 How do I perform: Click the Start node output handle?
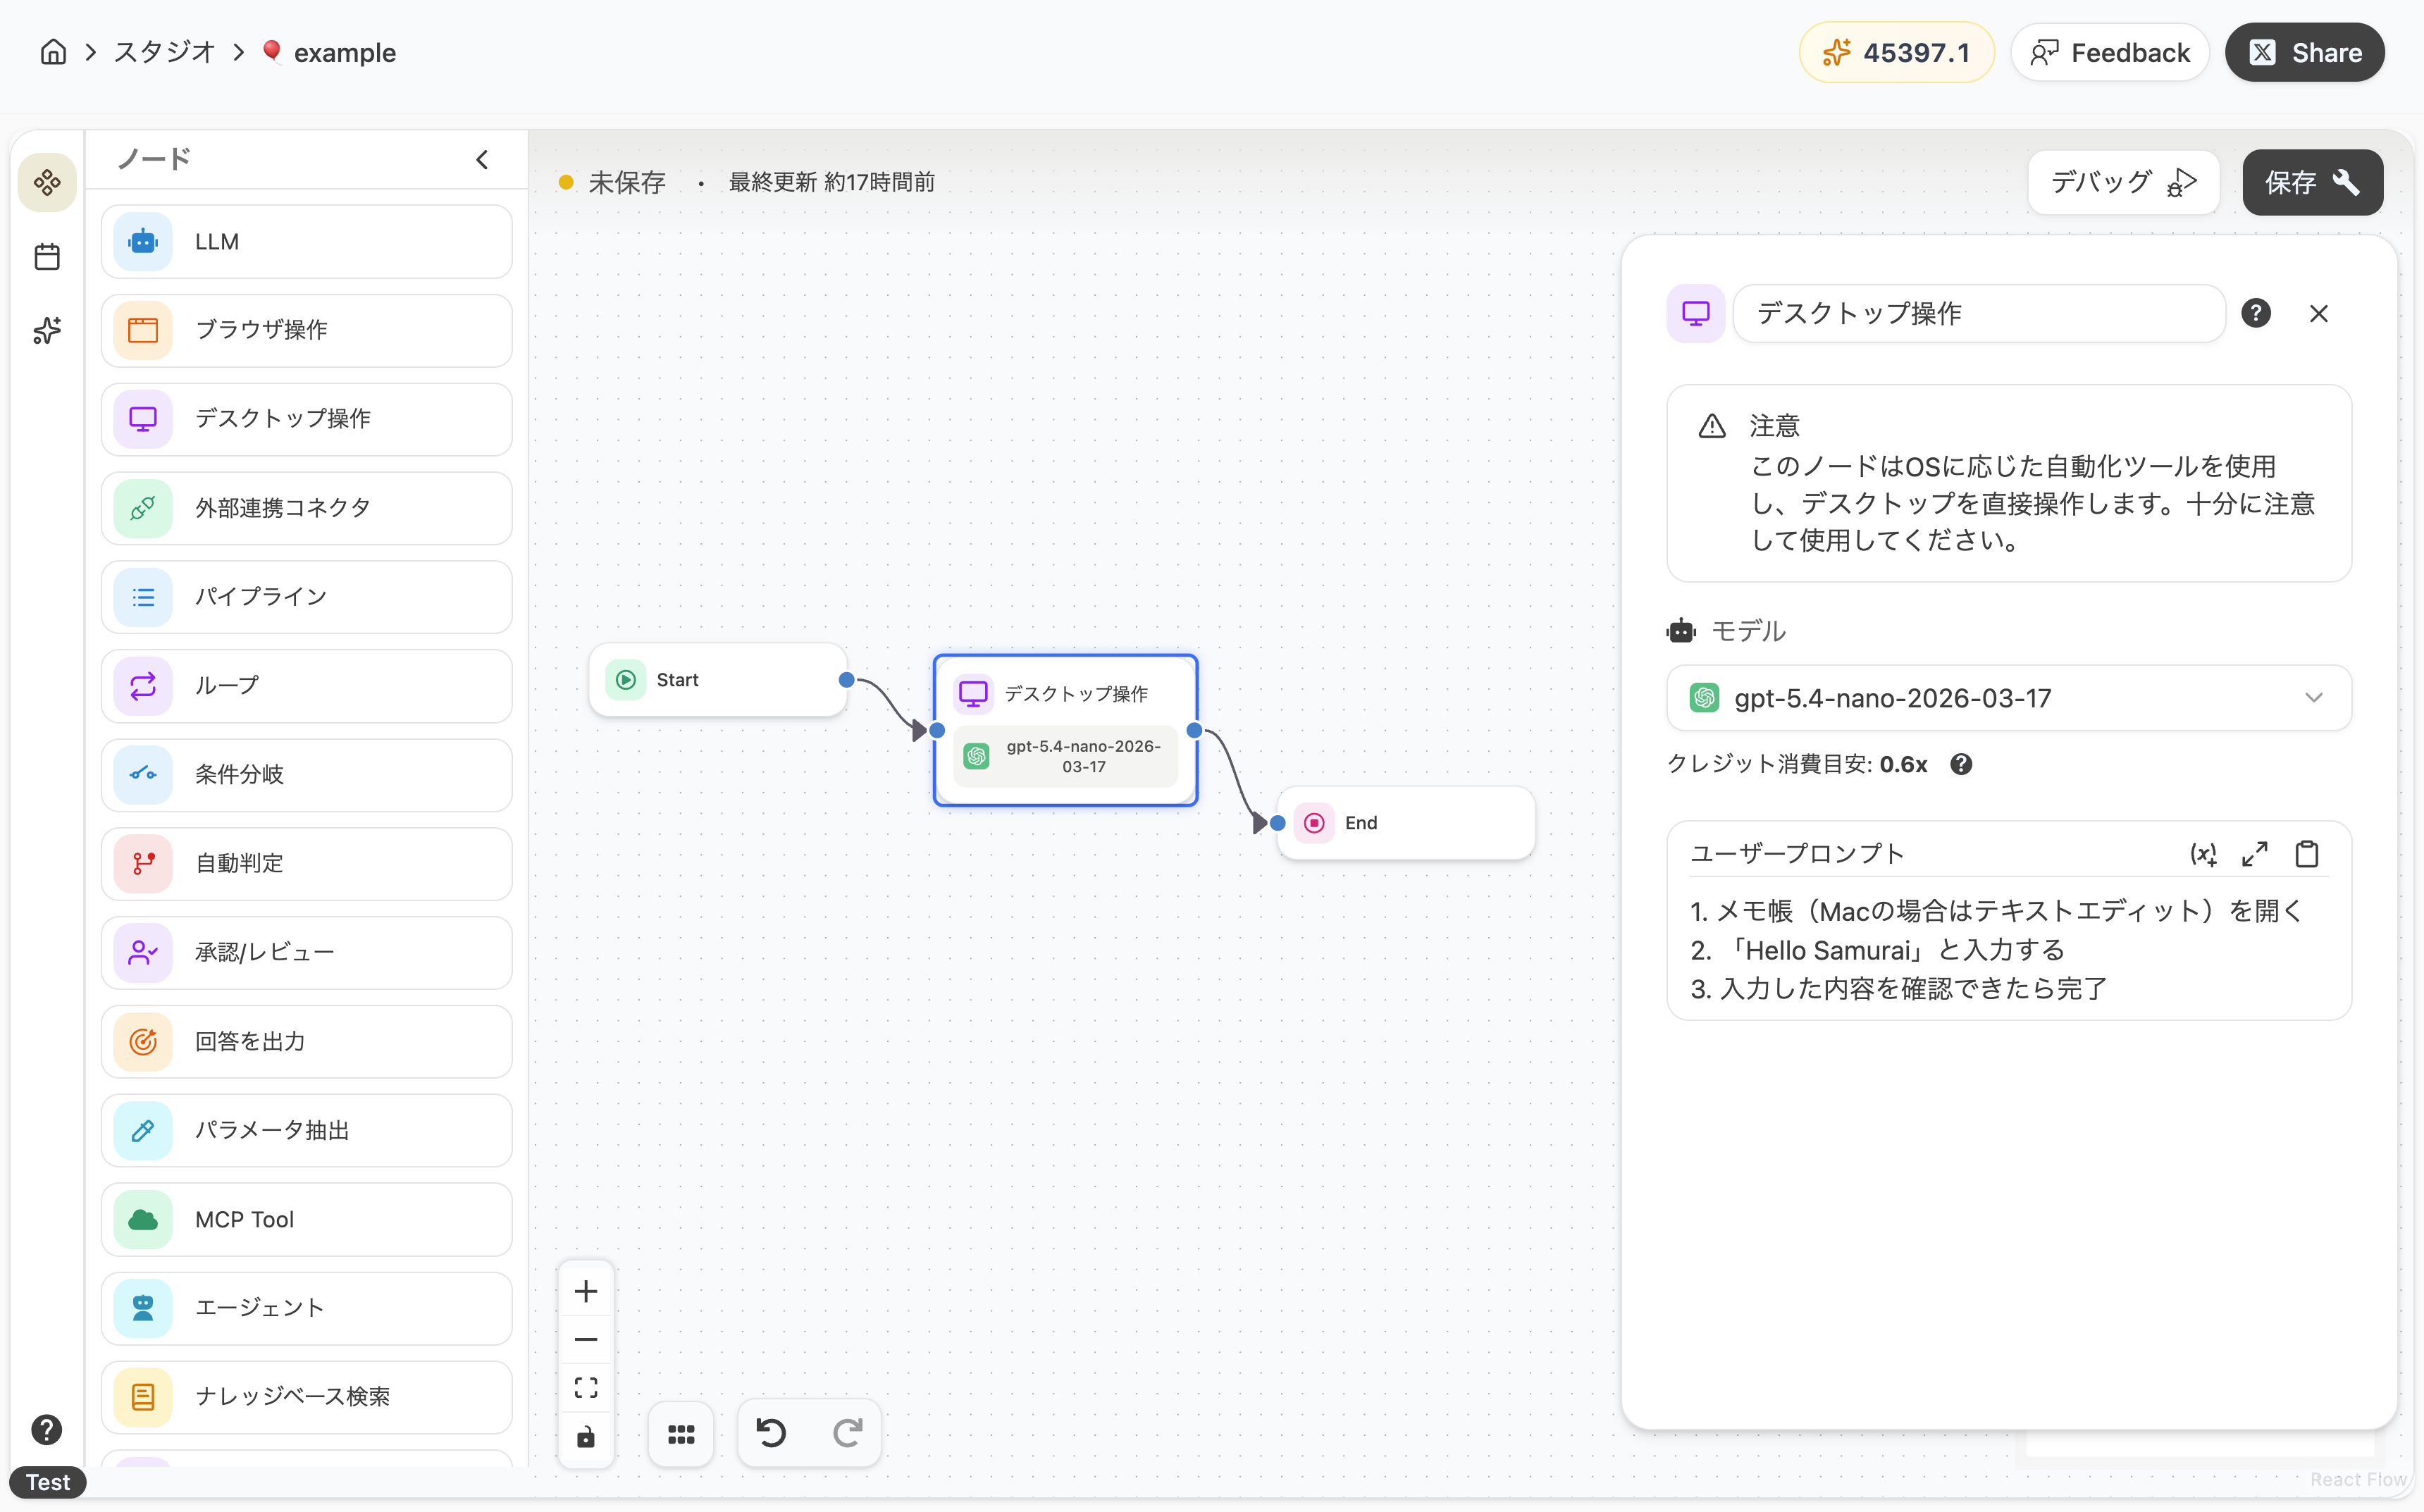847,680
